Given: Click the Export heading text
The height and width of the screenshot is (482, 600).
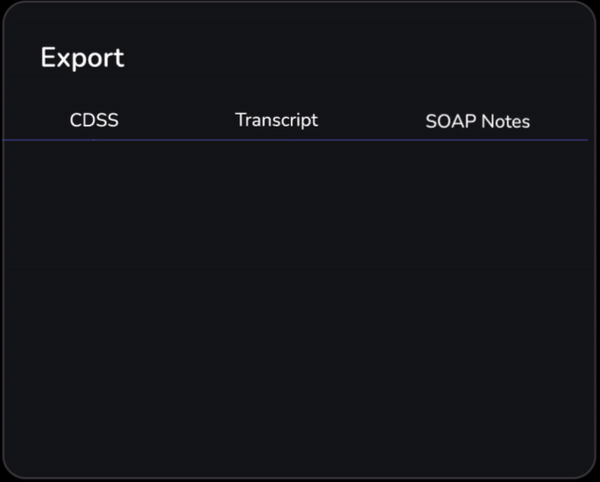Looking at the screenshot, I should [82, 57].
